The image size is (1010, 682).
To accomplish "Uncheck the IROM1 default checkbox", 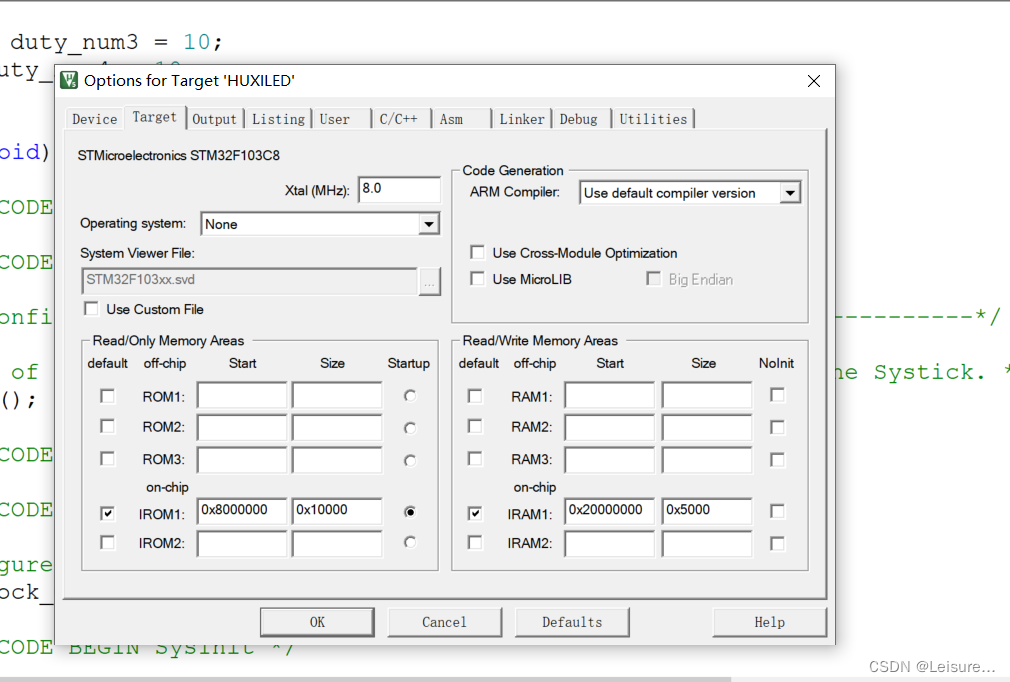I will point(108,513).
